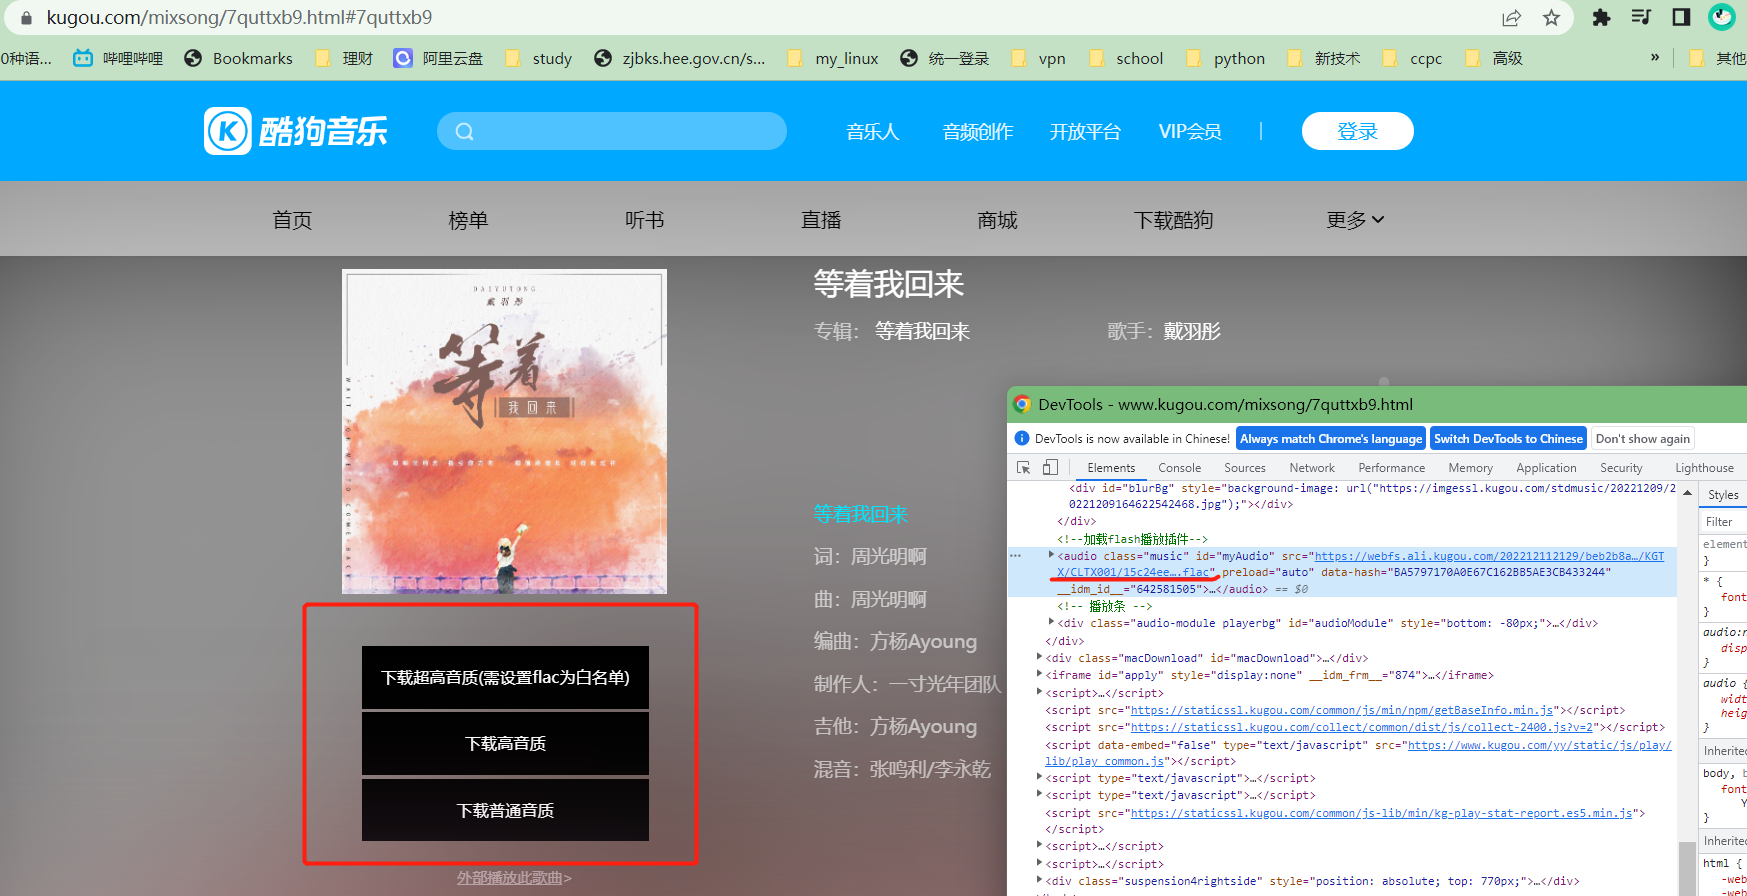
Task: Show hidden bookmarks with » chevron
Action: (1655, 57)
